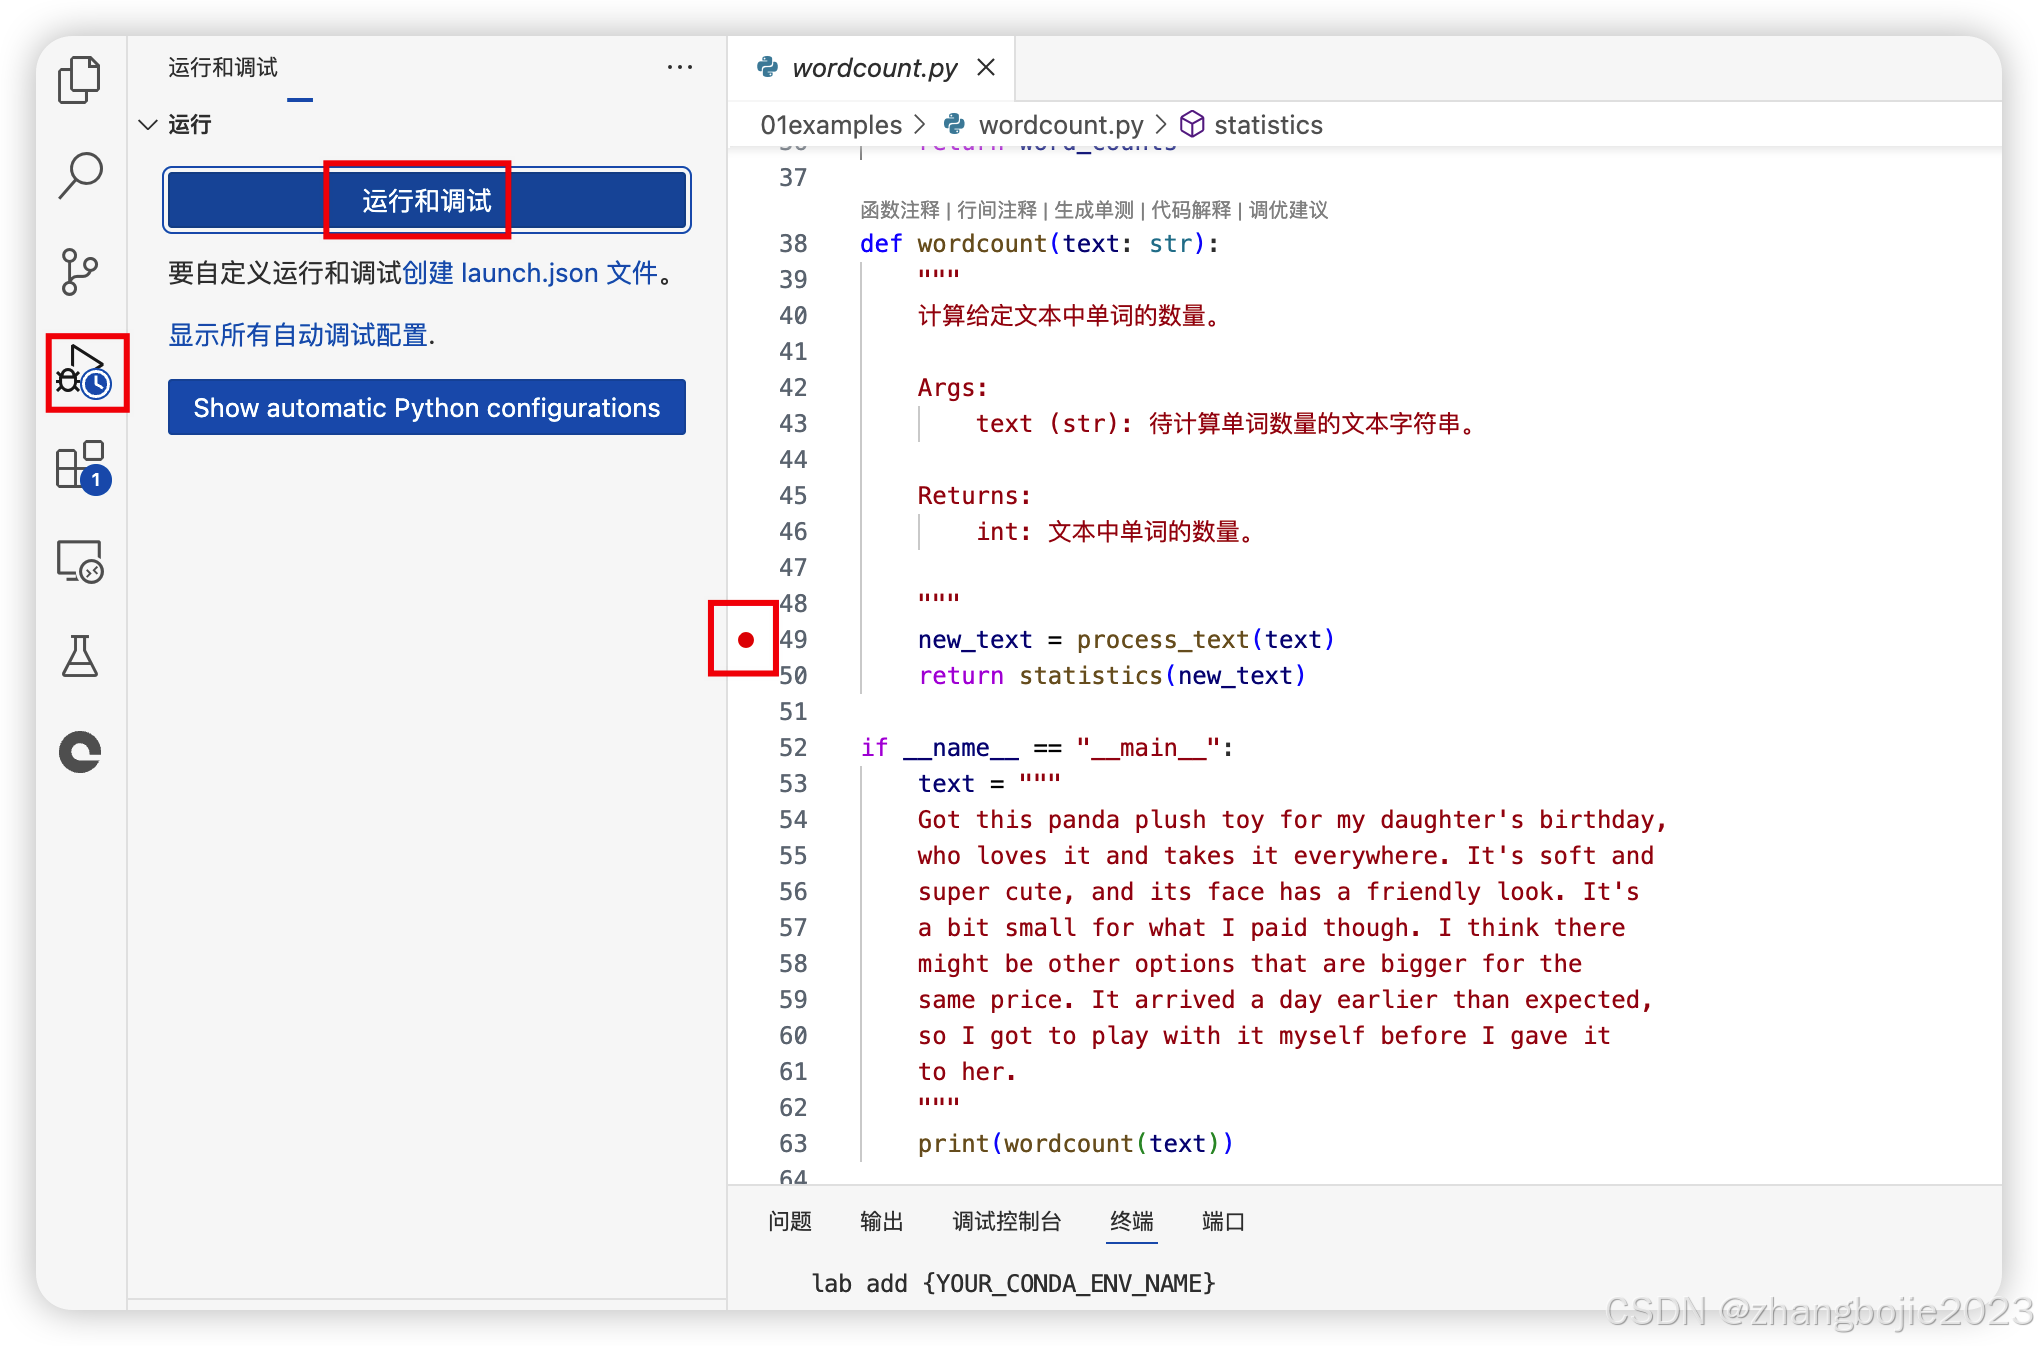Click the blue 运行和调试 button
This screenshot has width=2038, height=1346.
[427, 201]
